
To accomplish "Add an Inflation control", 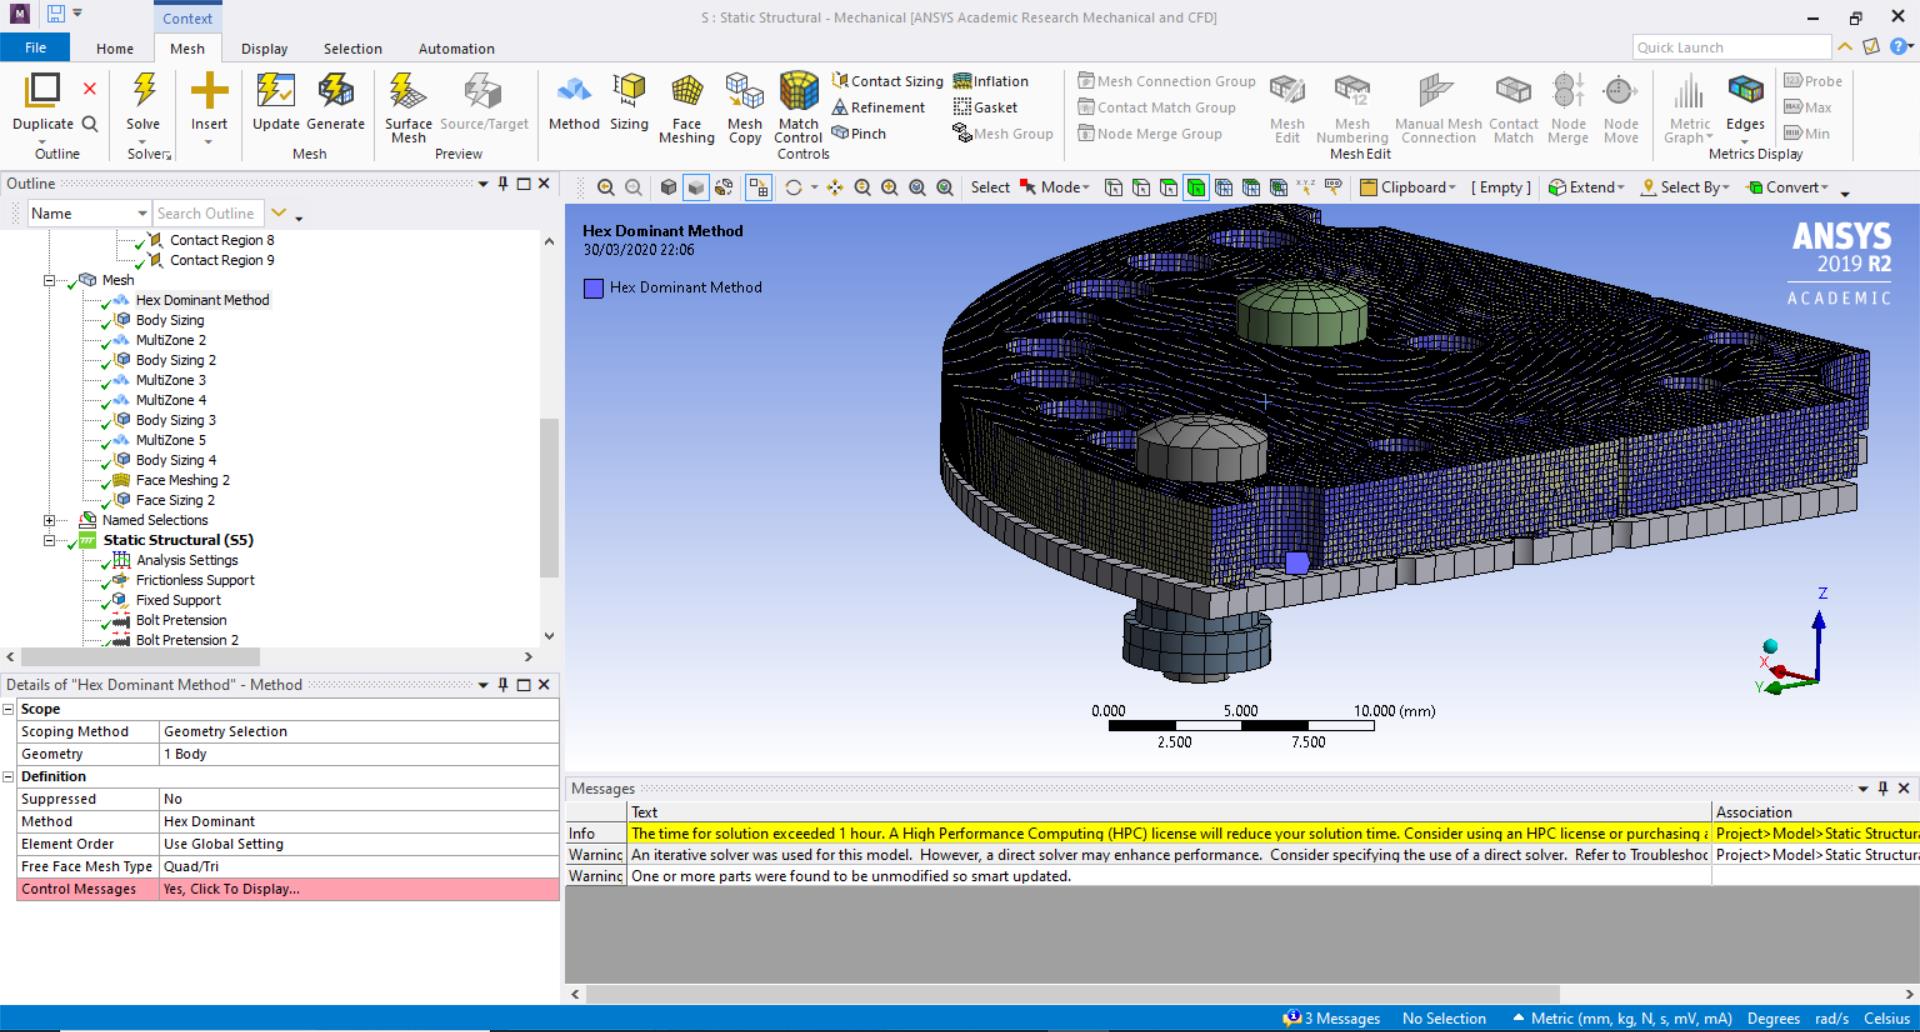I will tap(991, 81).
